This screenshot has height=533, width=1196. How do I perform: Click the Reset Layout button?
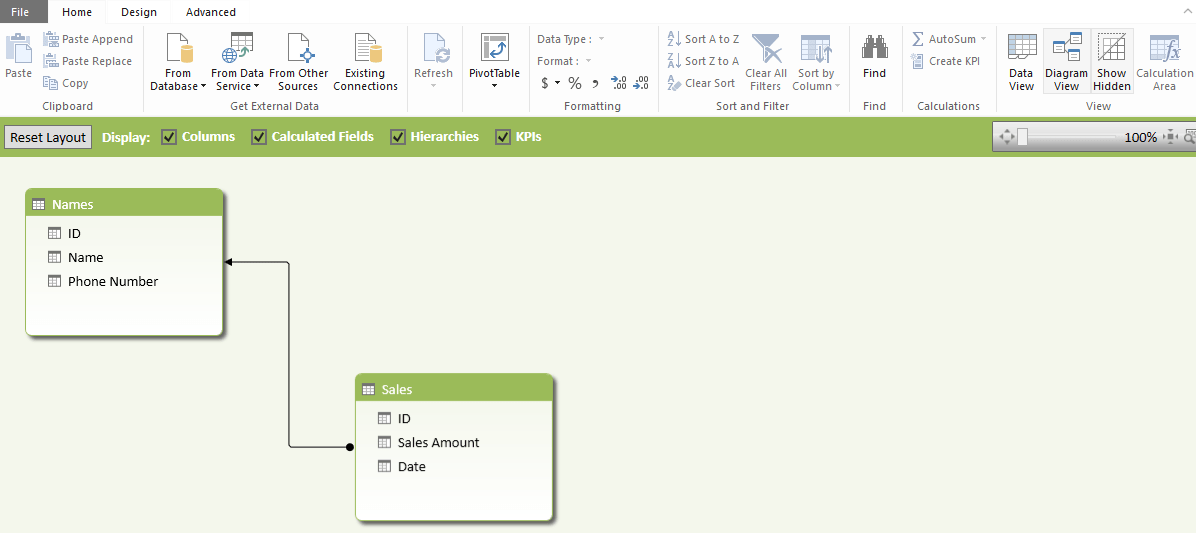coord(48,137)
